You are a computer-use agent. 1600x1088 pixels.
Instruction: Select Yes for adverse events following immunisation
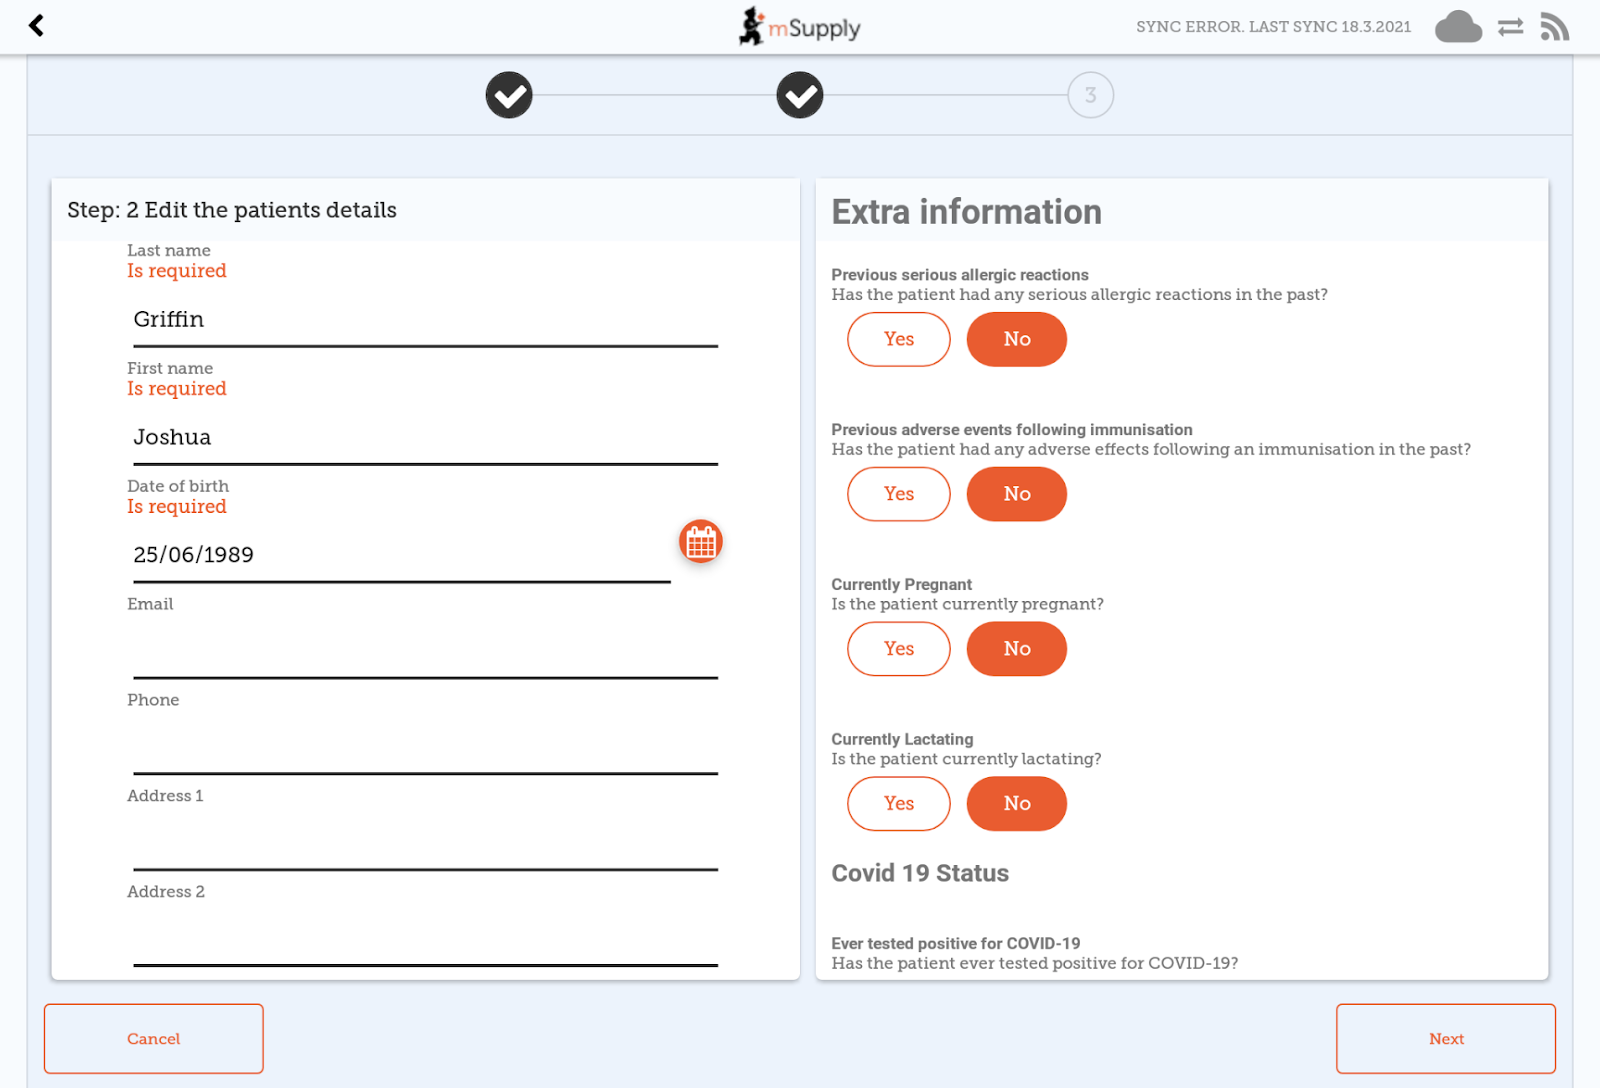898,494
